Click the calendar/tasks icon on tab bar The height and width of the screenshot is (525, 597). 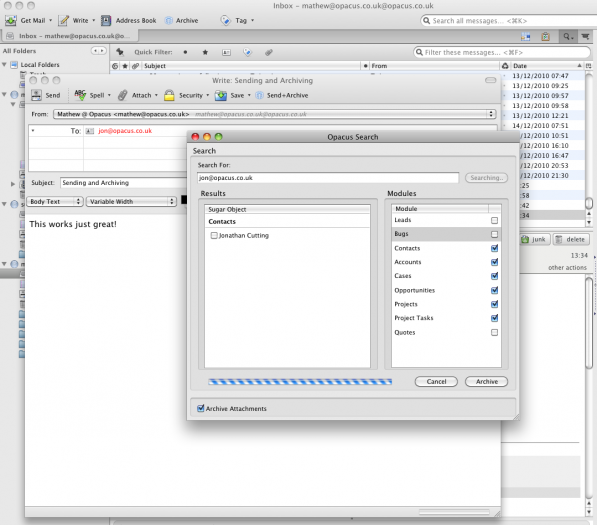546,37
